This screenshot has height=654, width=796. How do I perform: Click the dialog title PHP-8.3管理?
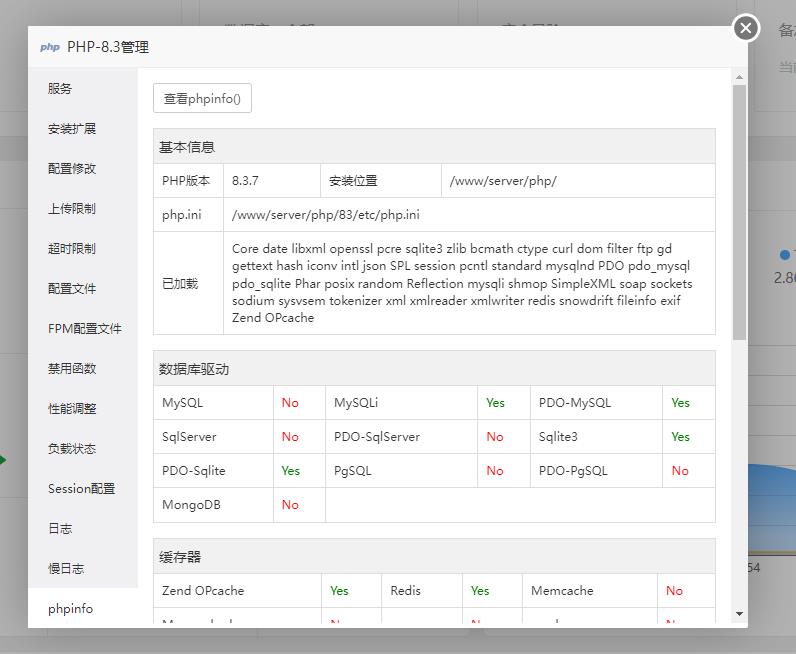108,47
